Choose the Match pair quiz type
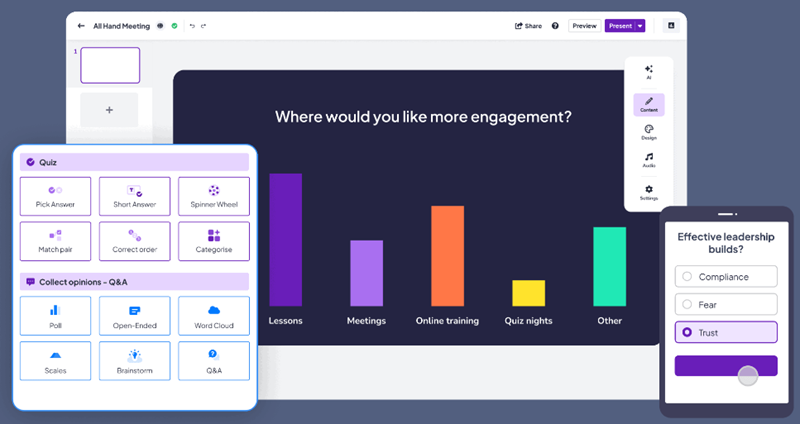This screenshot has width=800, height=424. coord(56,241)
